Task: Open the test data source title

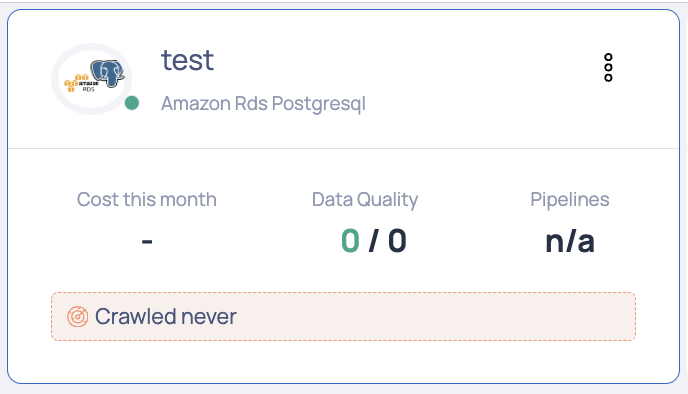Action: click(x=187, y=60)
